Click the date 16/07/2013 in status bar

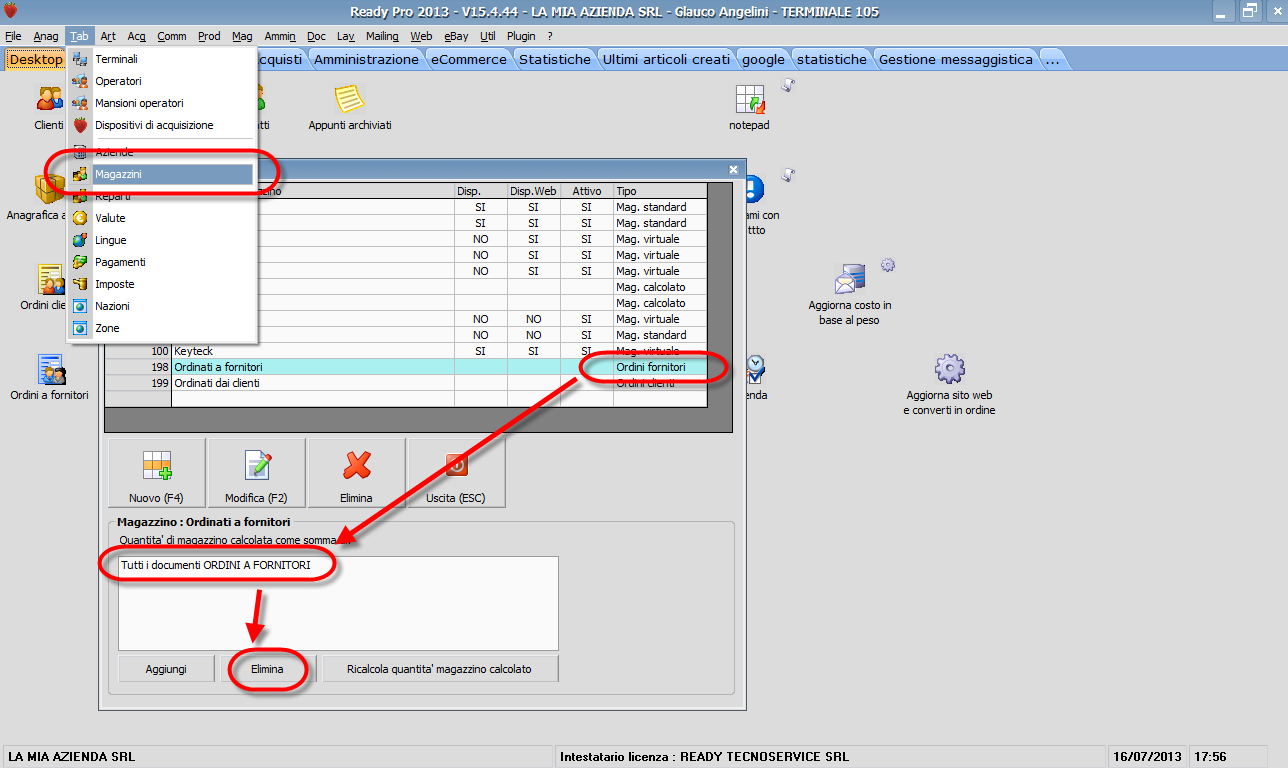(x=1146, y=756)
